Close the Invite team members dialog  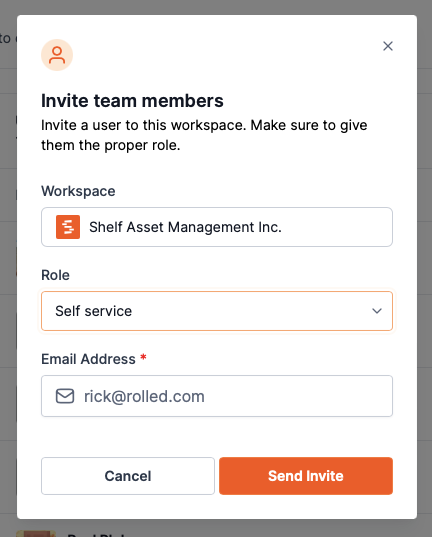[x=388, y=46]
